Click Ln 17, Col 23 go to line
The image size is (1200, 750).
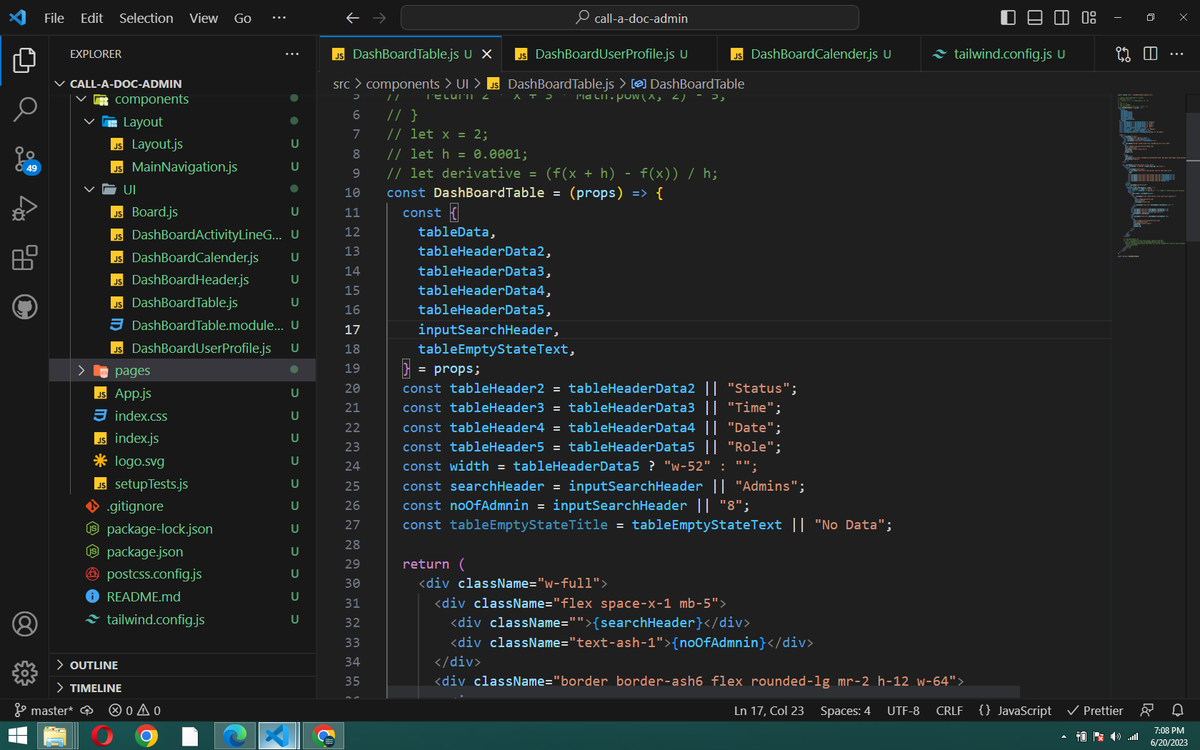(x=769, y=710)
